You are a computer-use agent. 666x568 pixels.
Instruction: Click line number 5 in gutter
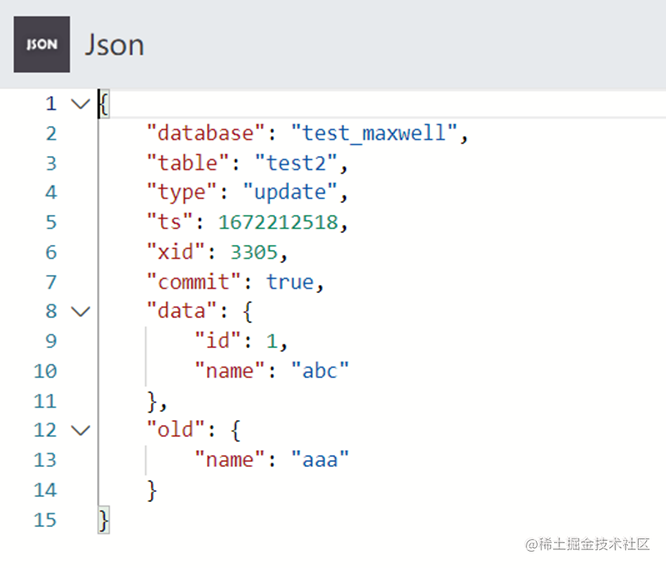tap(51, 222)
